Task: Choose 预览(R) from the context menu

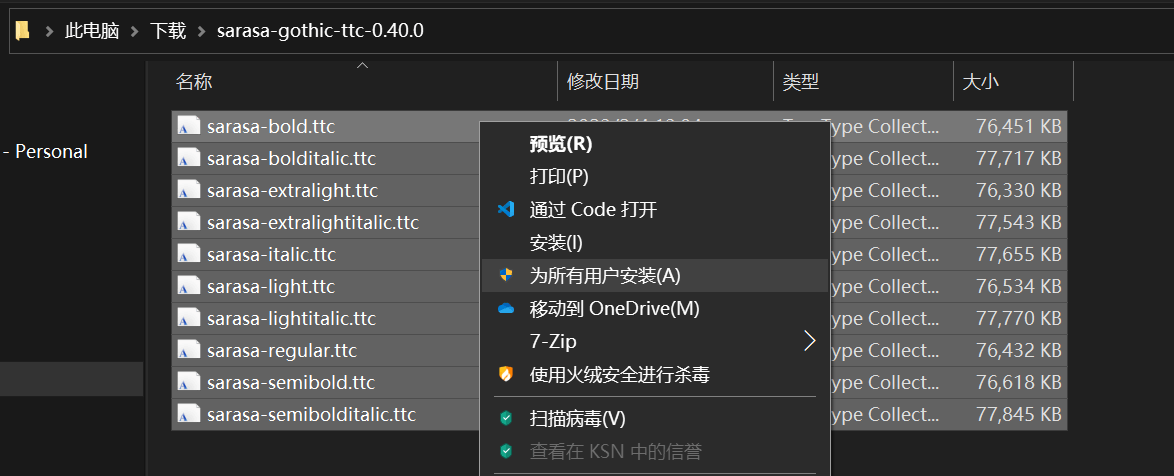Action: pyautogui.click(x=560, y=144)
